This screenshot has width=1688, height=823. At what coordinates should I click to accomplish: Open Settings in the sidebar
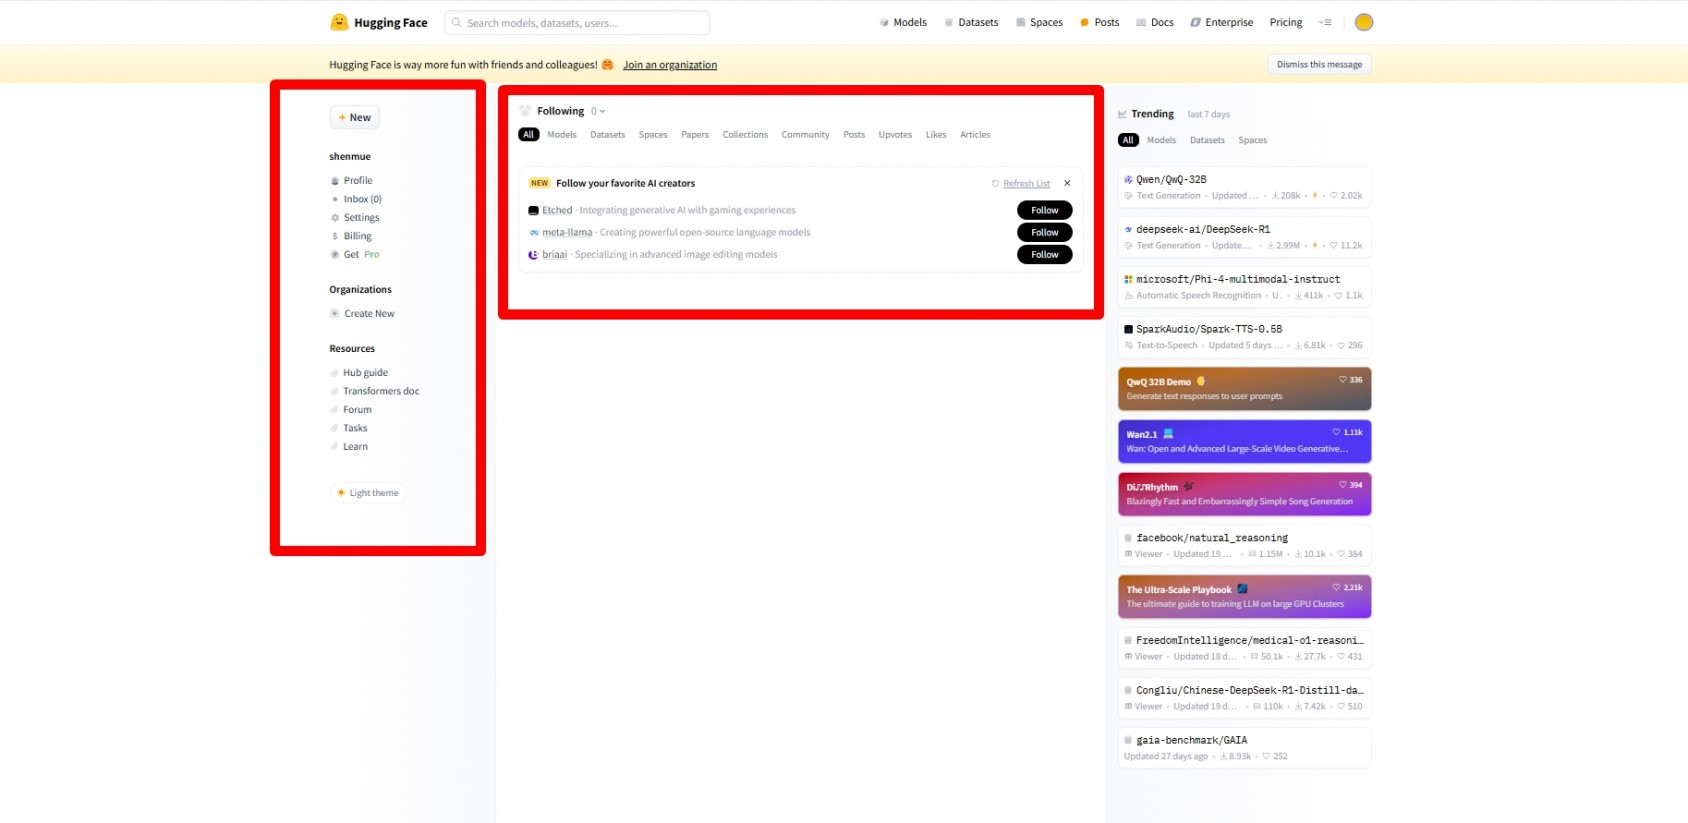pyautogui.click(x=355, y=217)
